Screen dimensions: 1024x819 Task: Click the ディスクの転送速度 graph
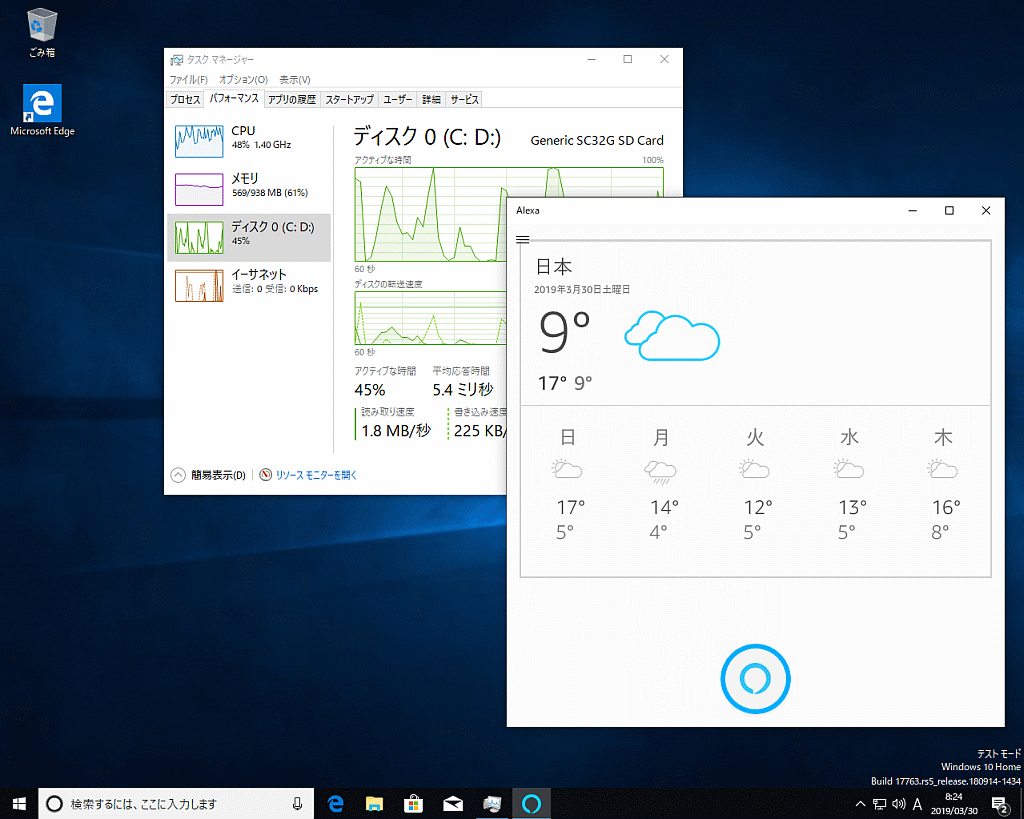click(431, 317)
